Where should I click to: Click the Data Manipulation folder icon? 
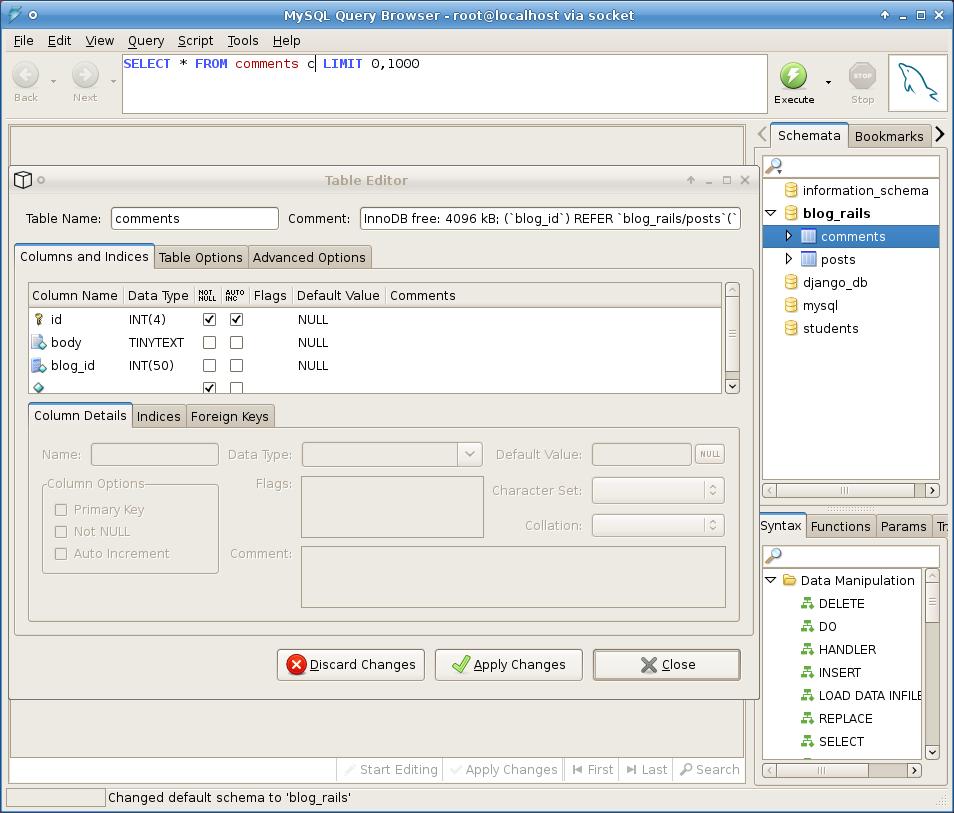(x=789, y=580)
